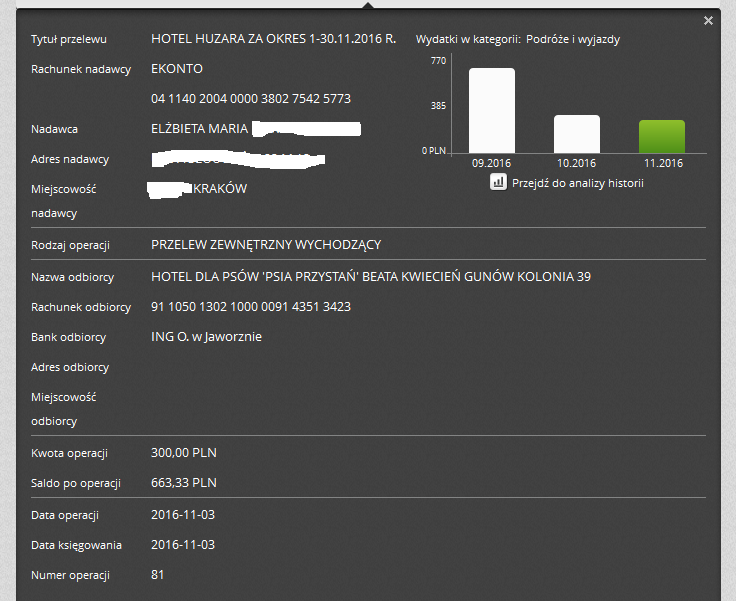Click the operation number 81
Screen dimensions: 736x601
(x=158, y=575)
